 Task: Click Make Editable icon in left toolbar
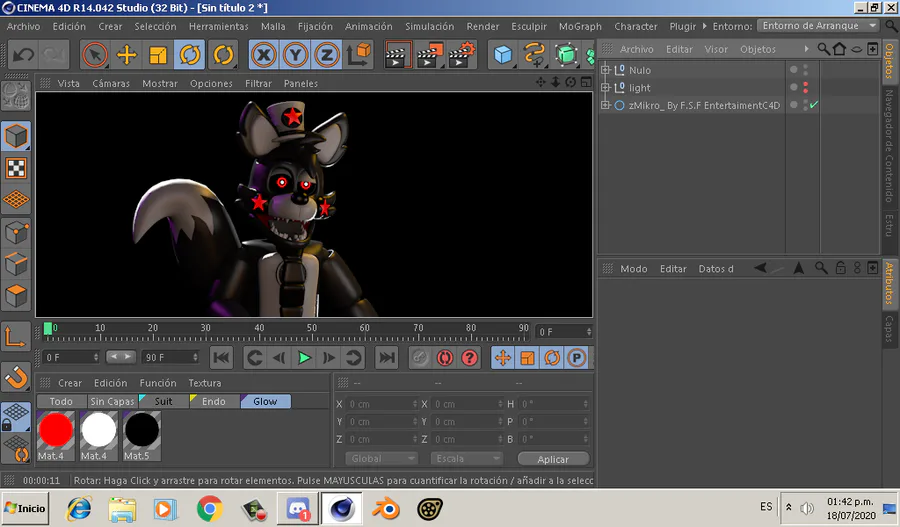[x=16, y=95]
